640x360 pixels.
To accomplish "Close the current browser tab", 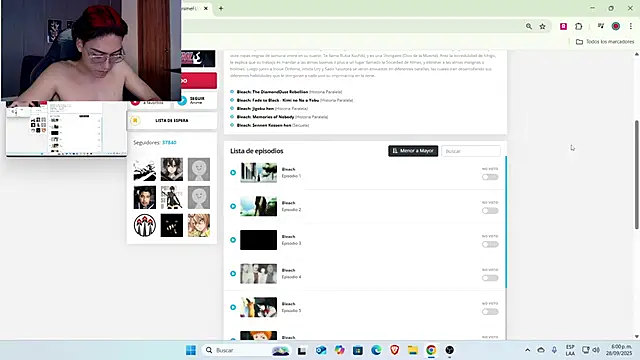I will (x=206, y=8).
